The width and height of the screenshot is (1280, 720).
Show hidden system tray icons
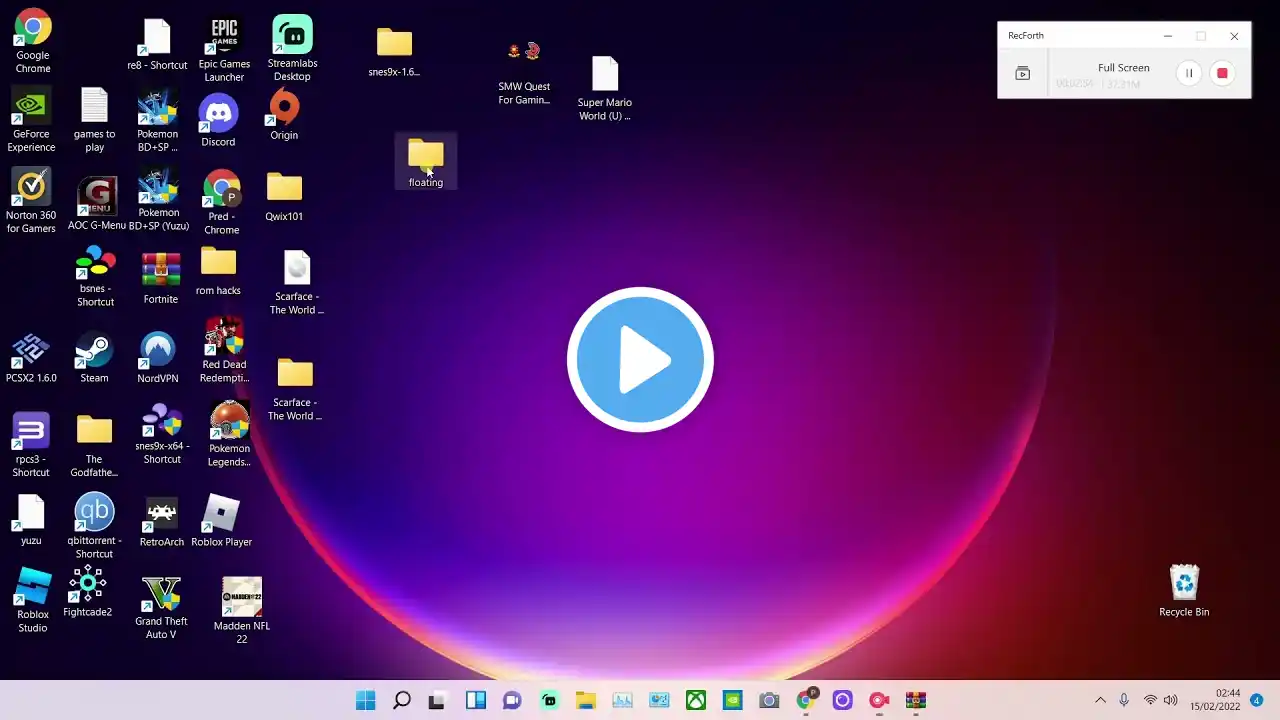tap(1100, 700)
